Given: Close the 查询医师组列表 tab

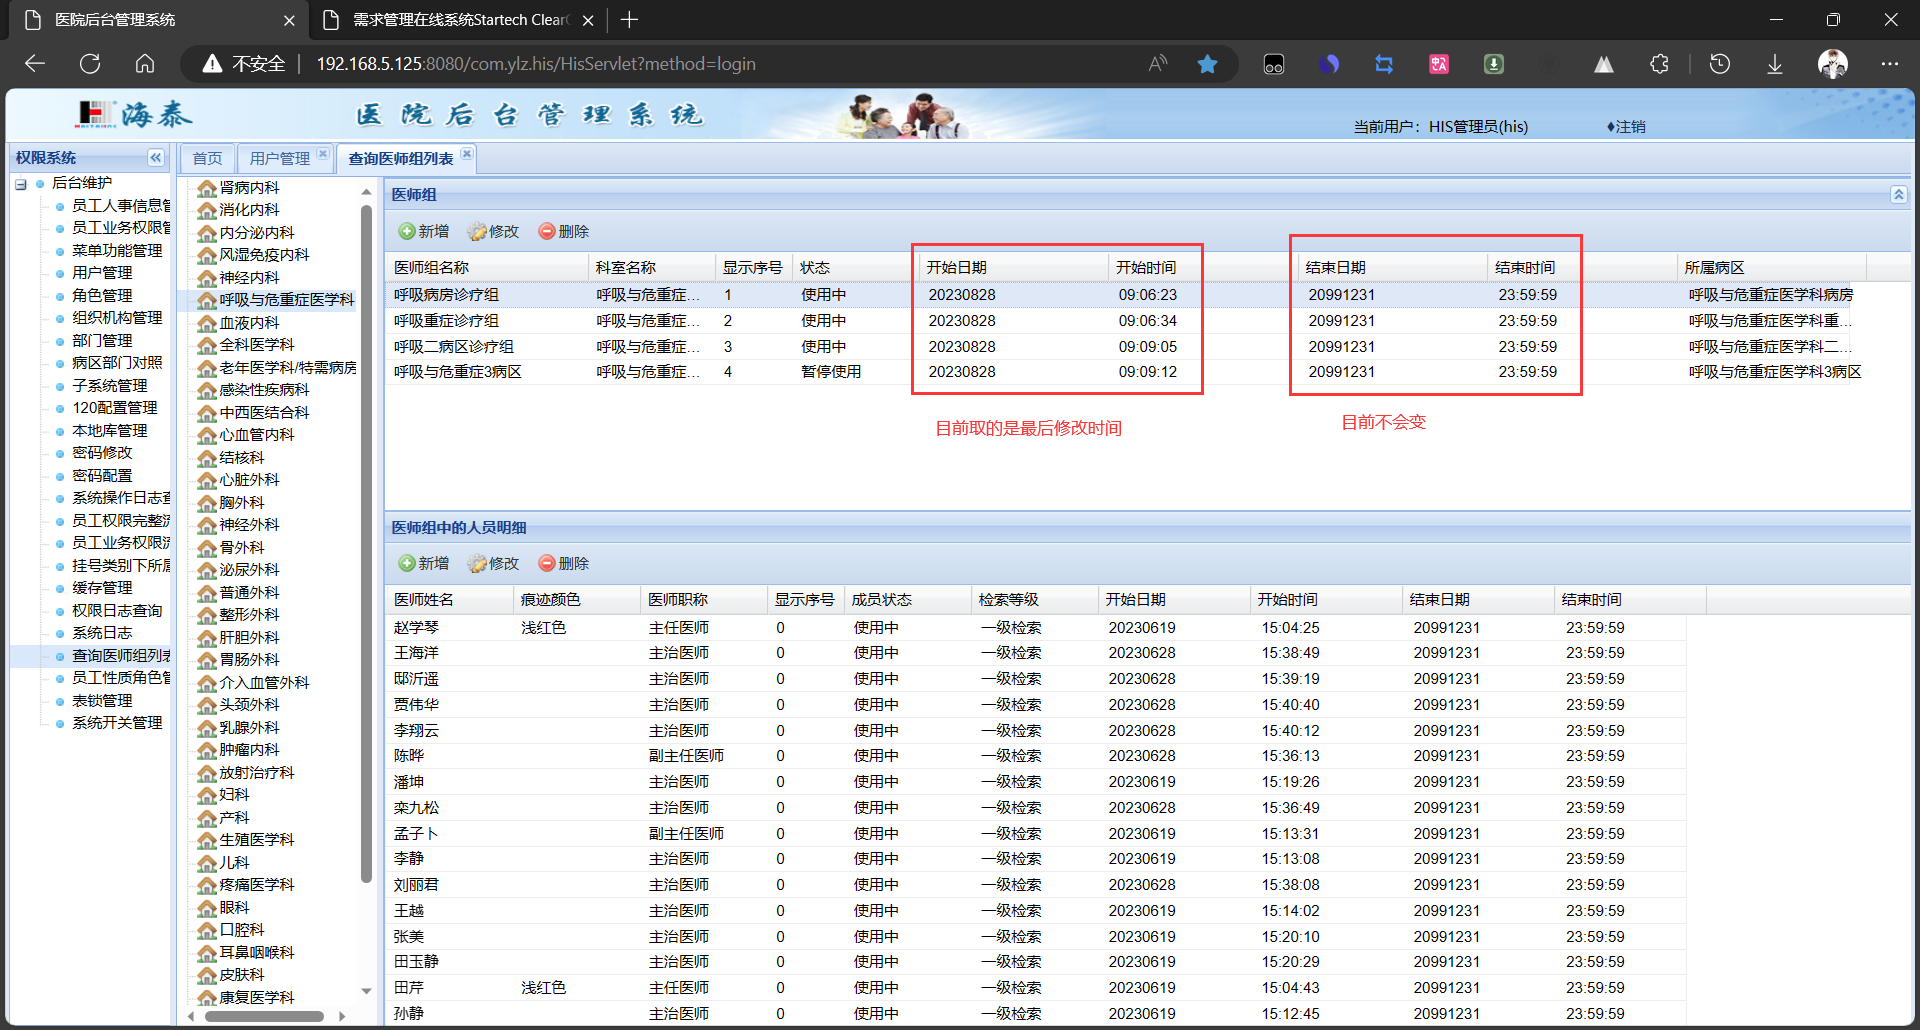Looking at the screenshot, I should pos(466,155).
